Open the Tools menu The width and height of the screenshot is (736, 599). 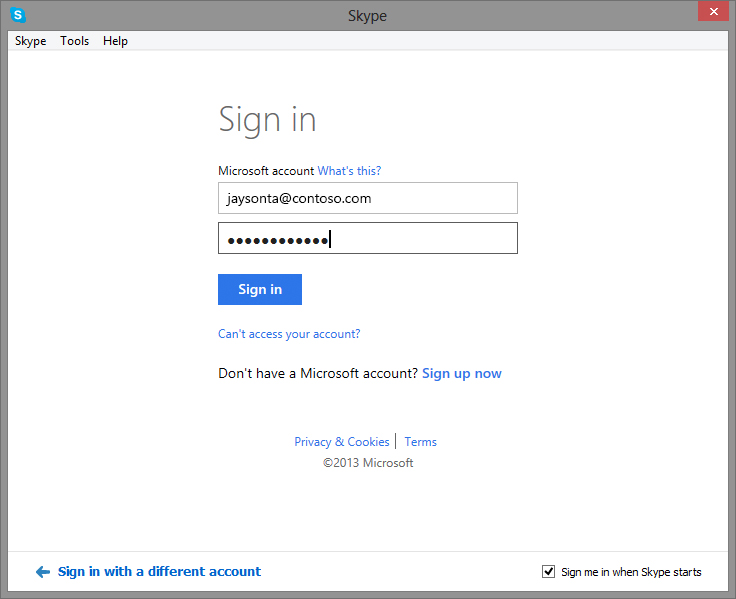(x=74, y=41)
